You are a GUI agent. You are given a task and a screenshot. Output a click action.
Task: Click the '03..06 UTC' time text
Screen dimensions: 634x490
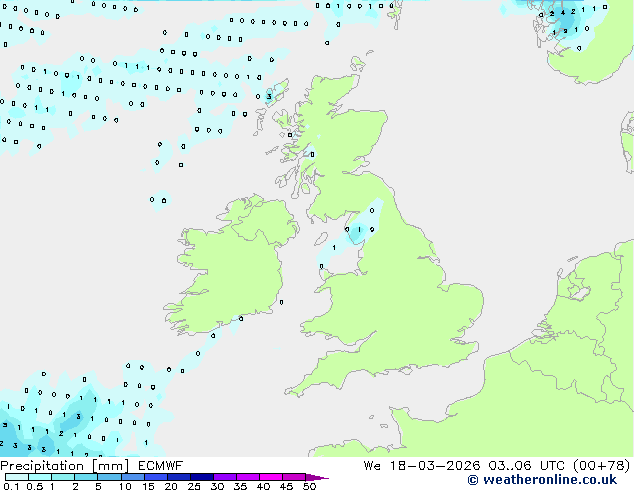click(x=526, y=466)
